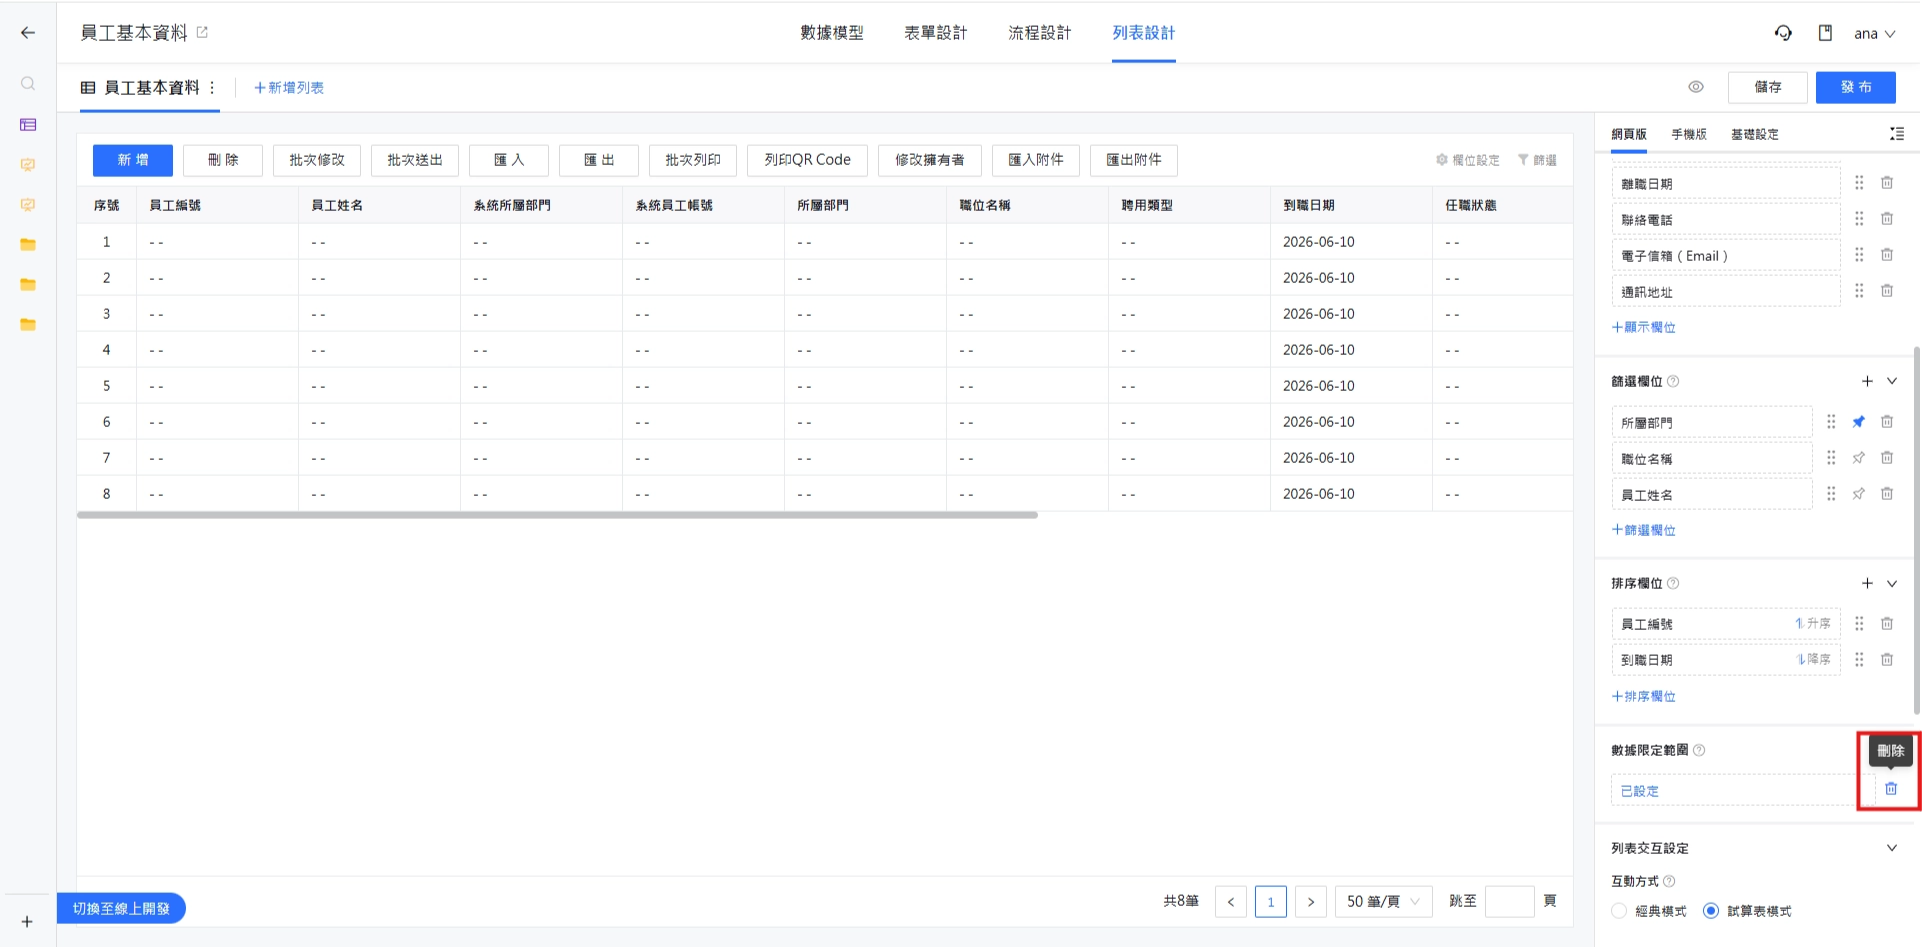The width and height of the screenshot is (1922, 947).
Task: Click the 發布 publish button
Action: pos(1856,87)
